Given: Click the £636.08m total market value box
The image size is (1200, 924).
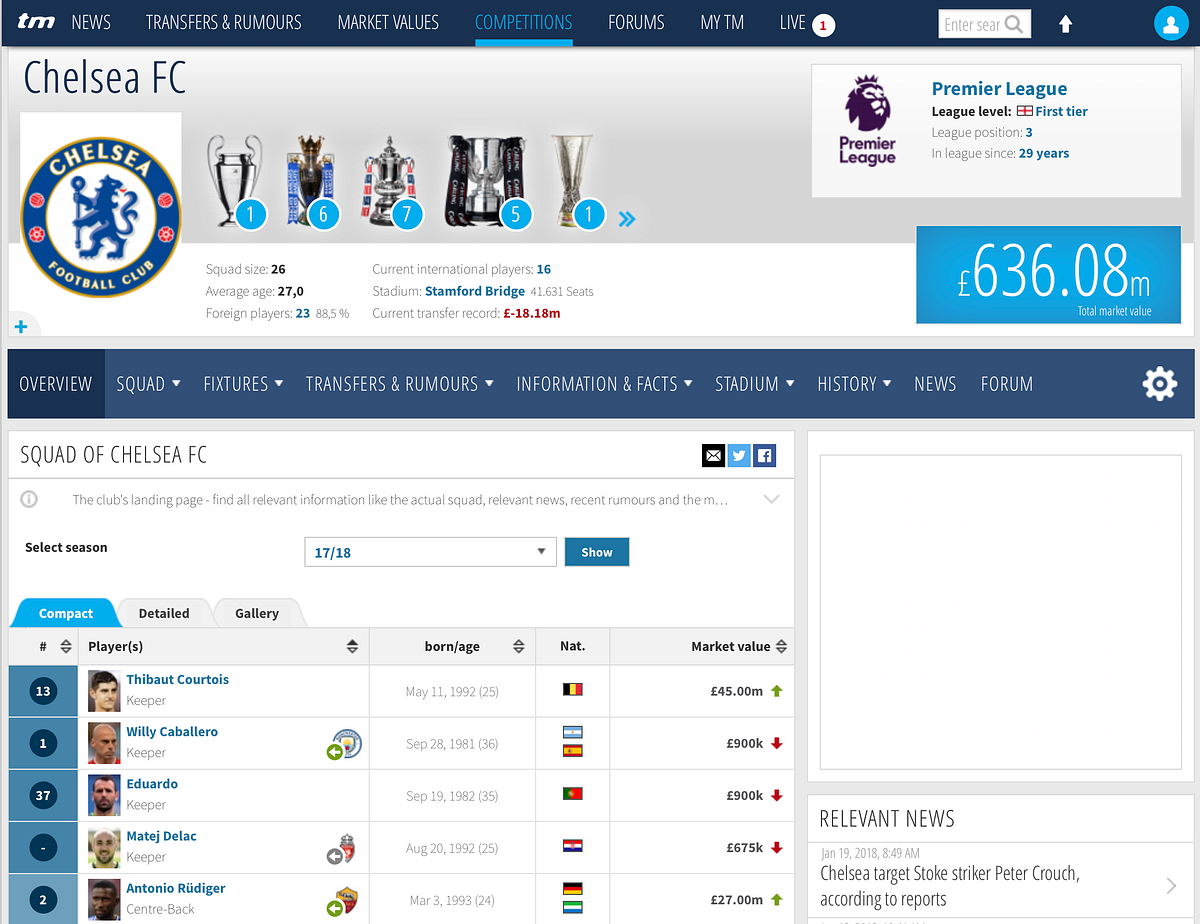Looking at the screenshot, I should [1048, 275].
